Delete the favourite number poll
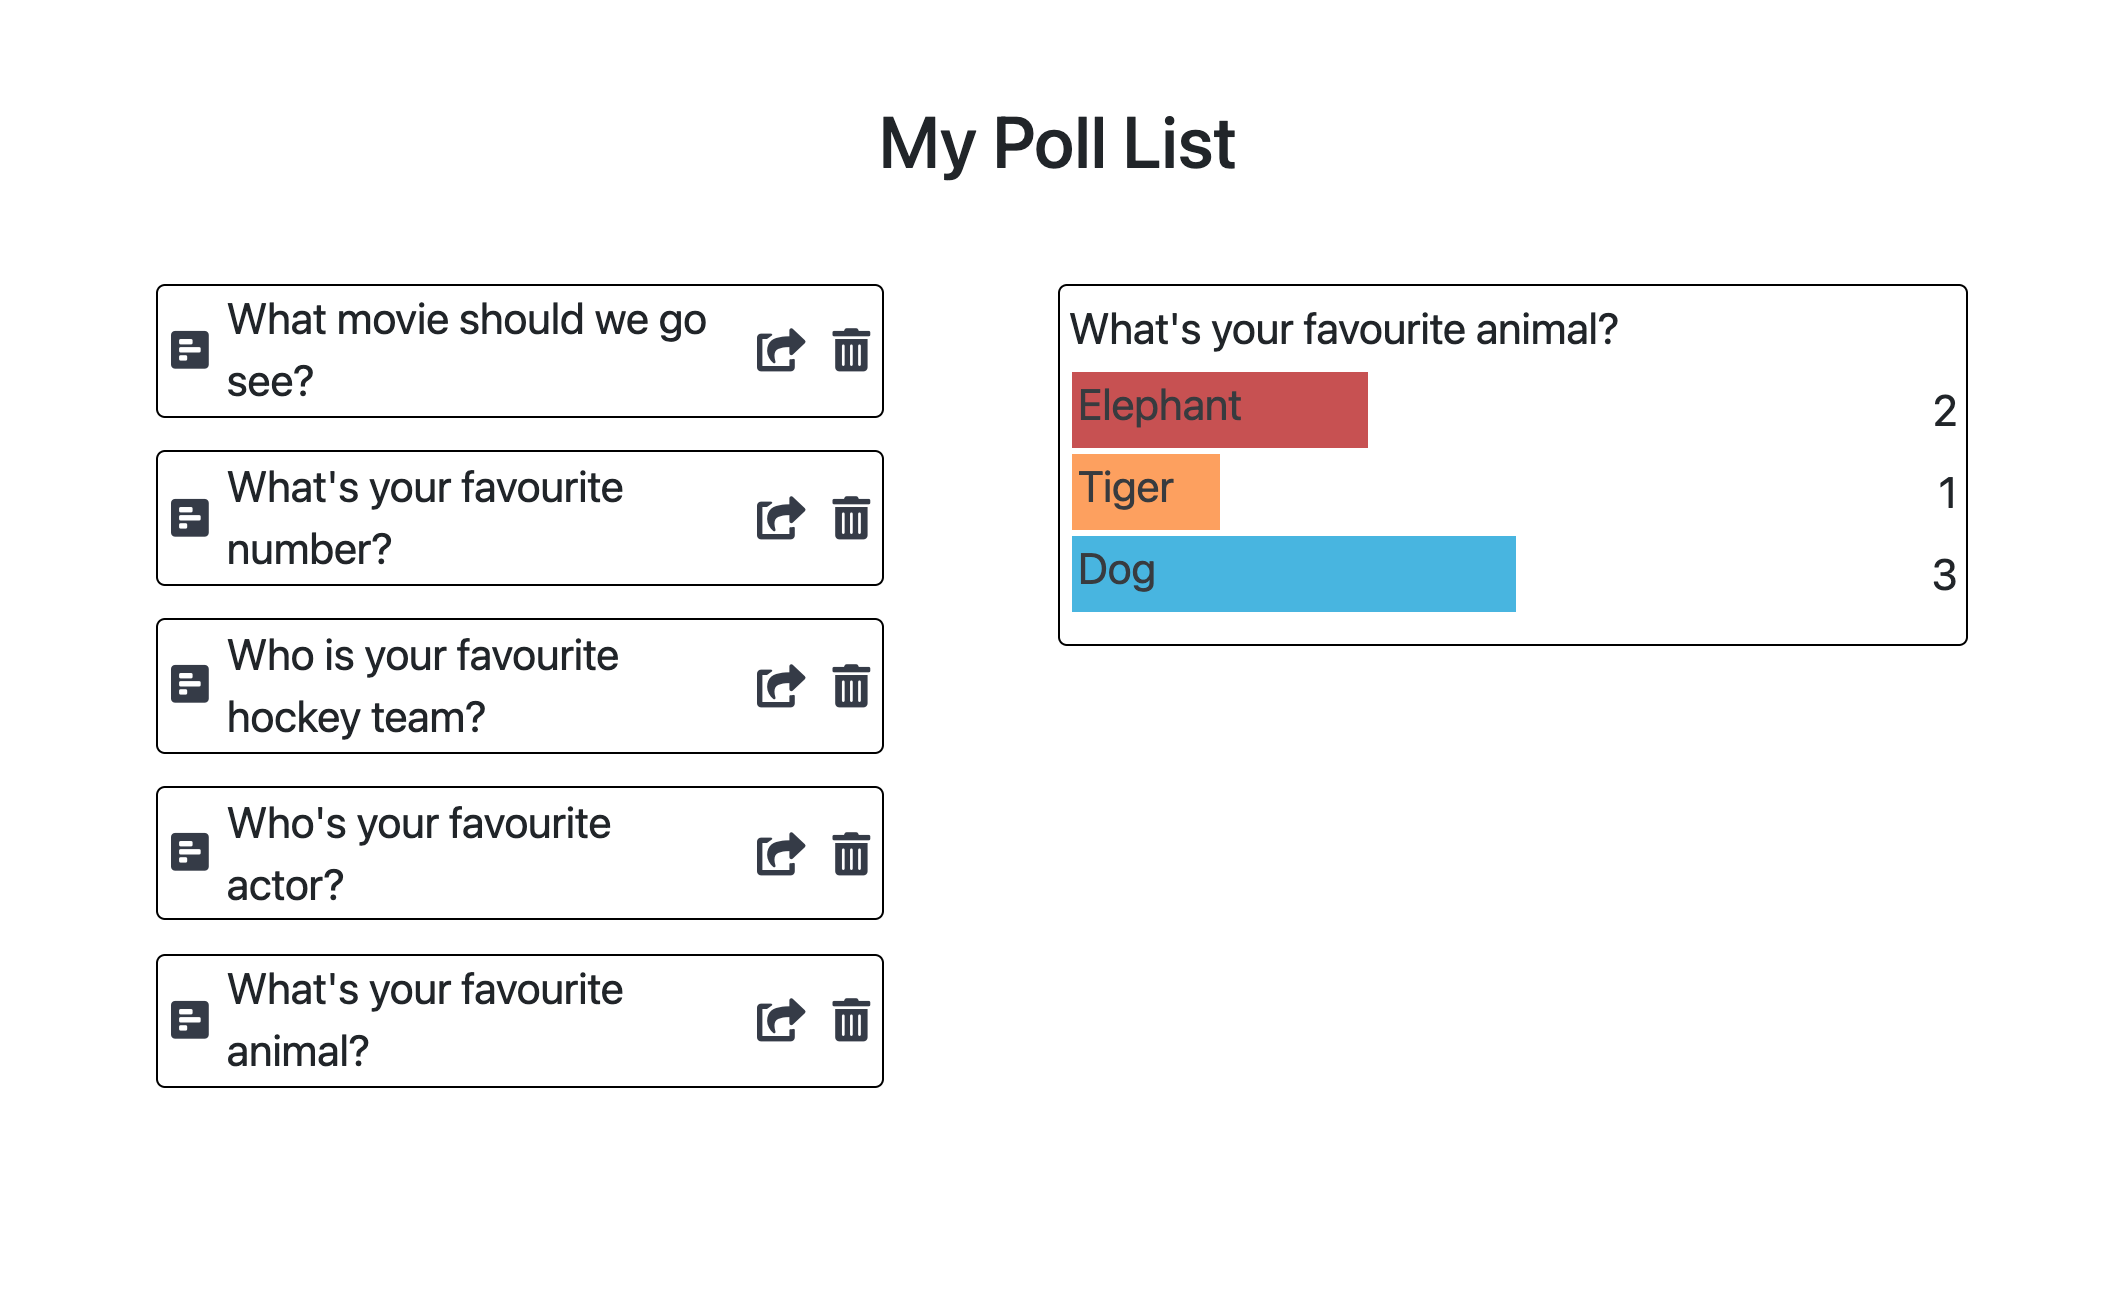The width and height of the screenshot is (2126, 1292). coord(851,518)
